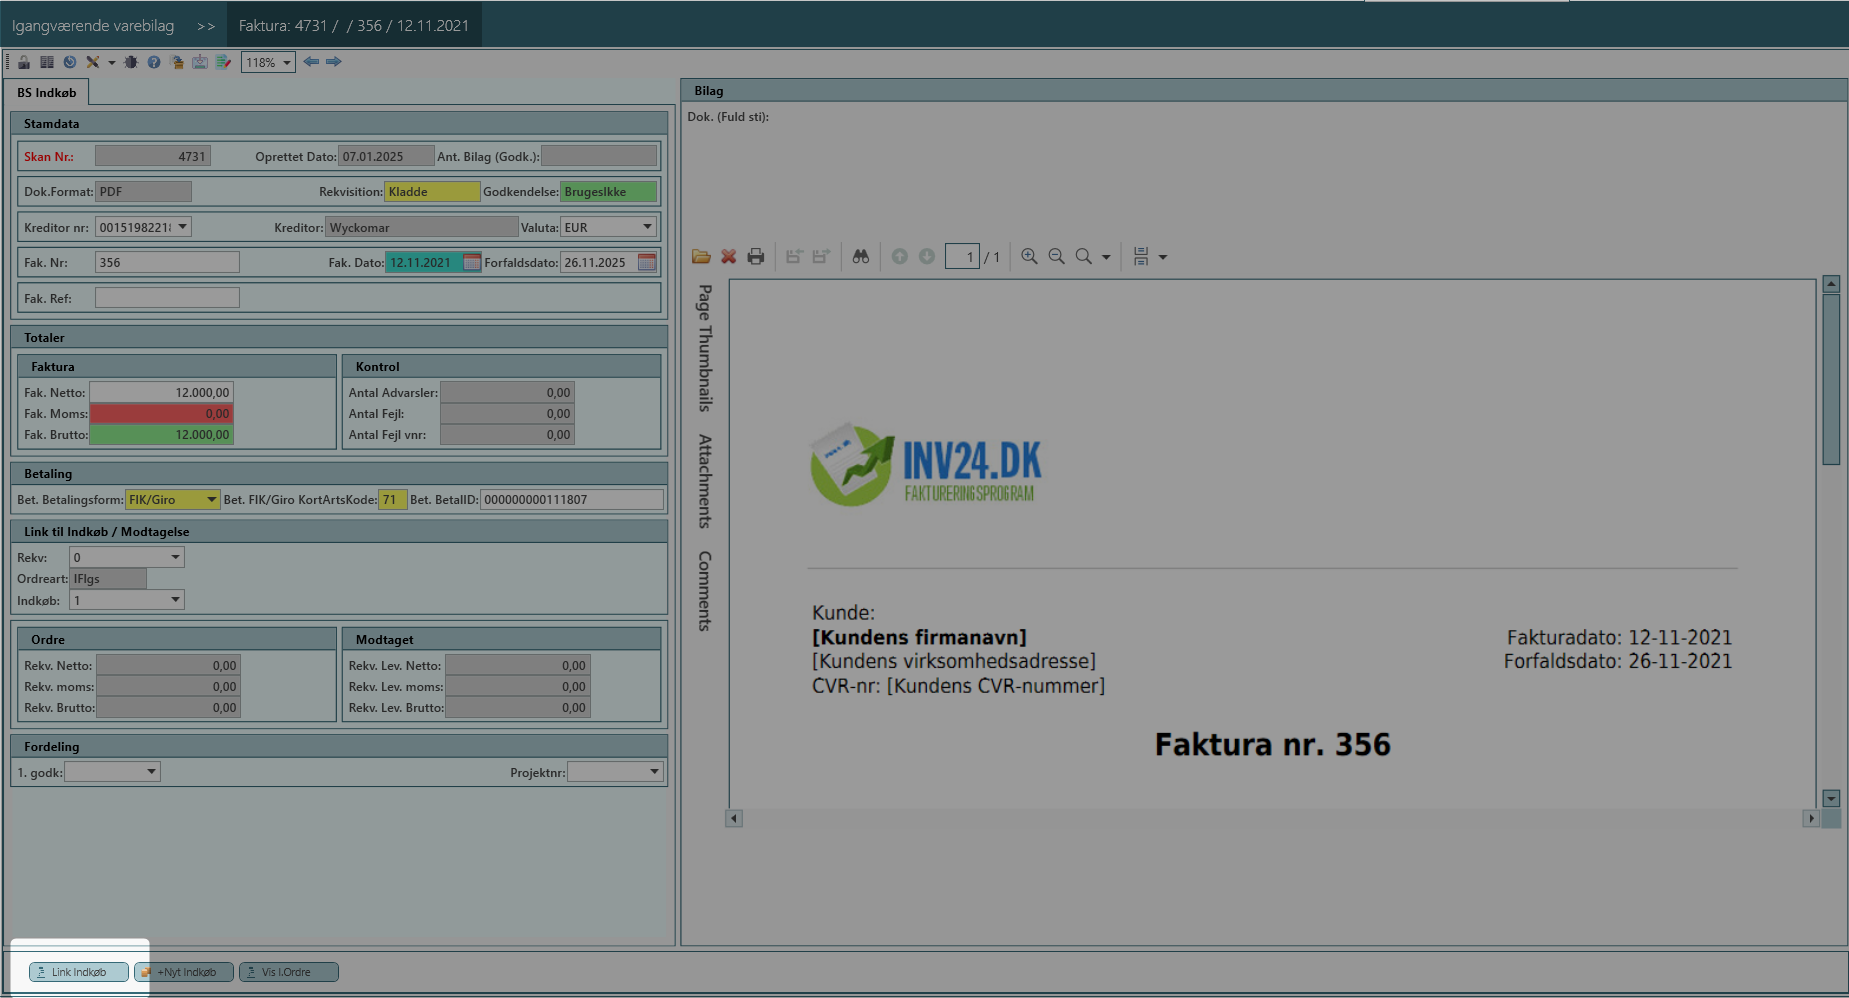Image resolution: width=1849 pixels, height=998 pixels.
Task: Search document with binoculars icon
Action: coord(861,257)
